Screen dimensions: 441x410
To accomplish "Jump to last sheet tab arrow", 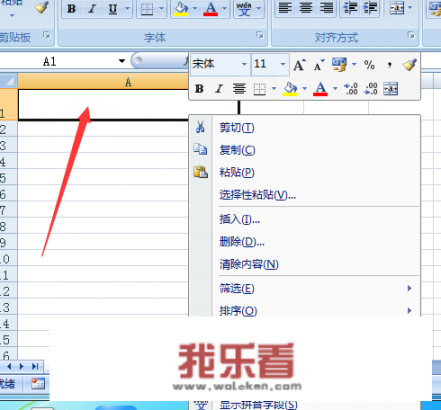I will tap(35, 367).
